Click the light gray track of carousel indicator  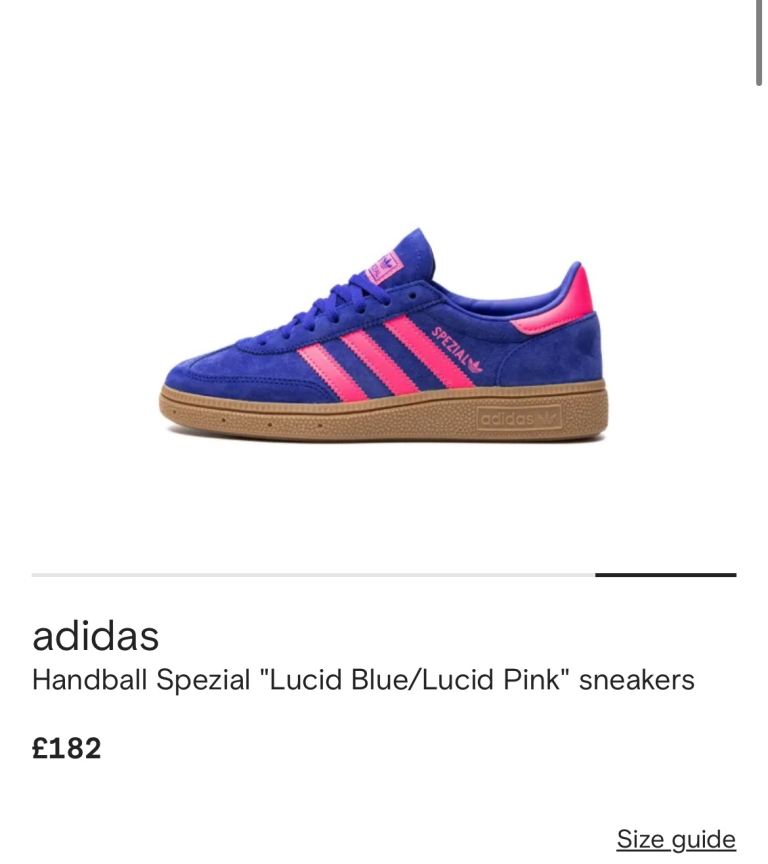pyautogui.click(x=313, y=575)
